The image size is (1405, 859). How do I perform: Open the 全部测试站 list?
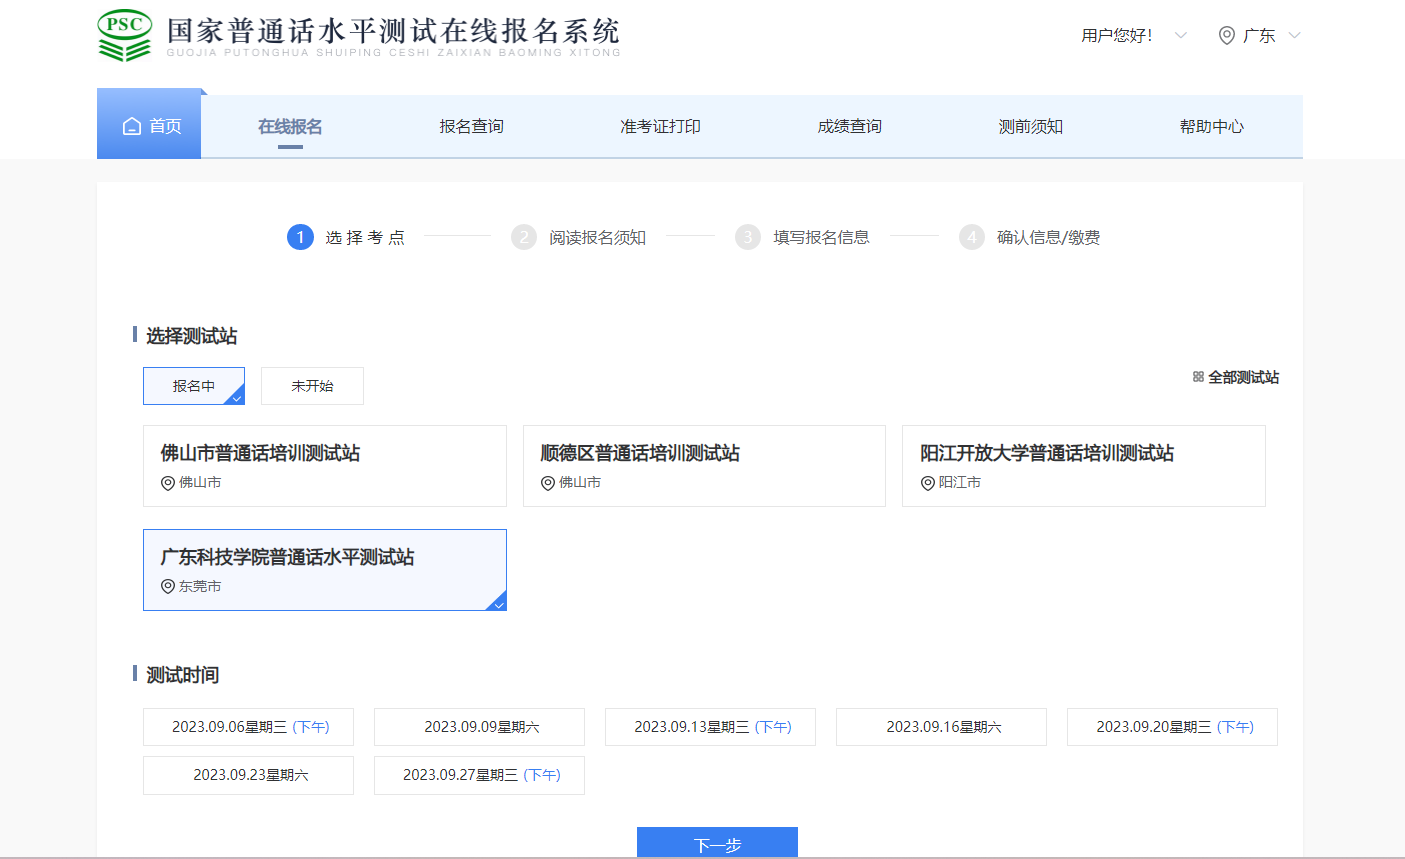(x=1243, y=377)
